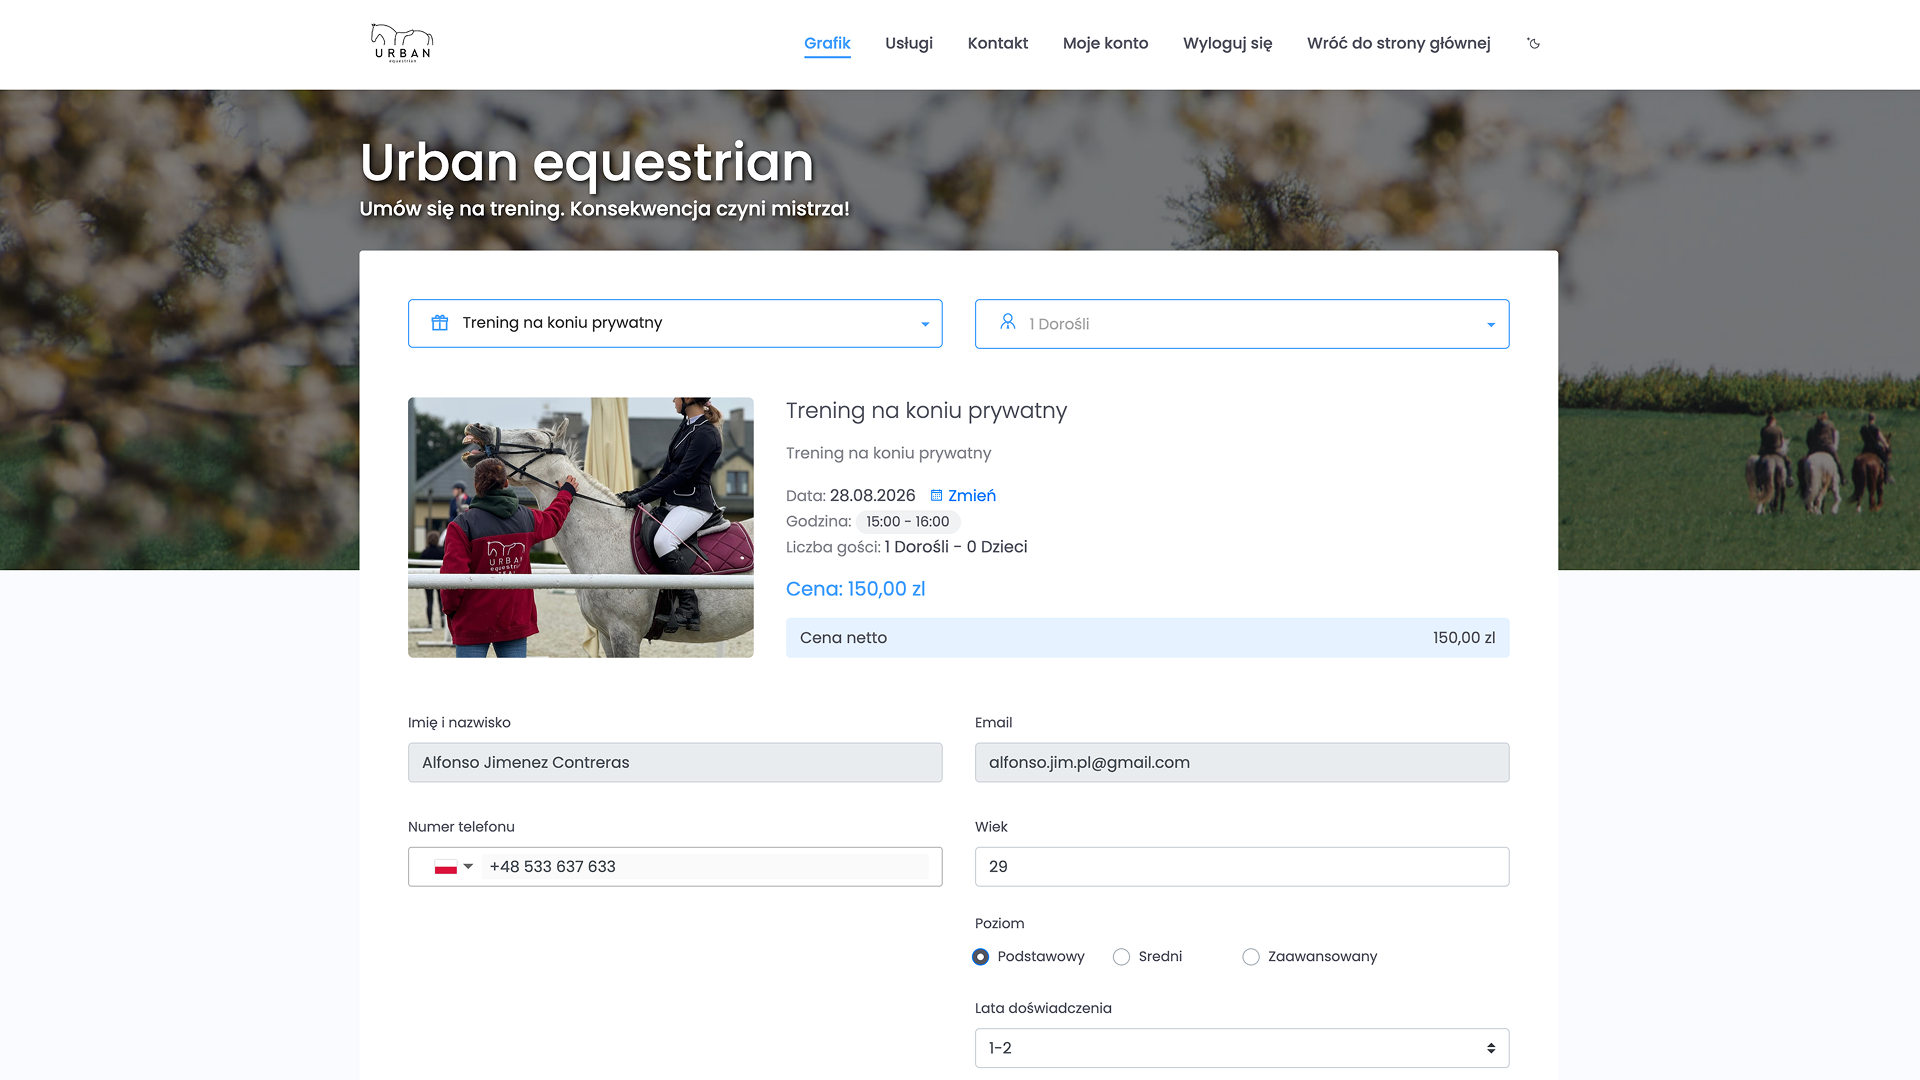Click the Zmień date link
This screenshot has height=1080, width=1920.
click(x=972, y=496)
